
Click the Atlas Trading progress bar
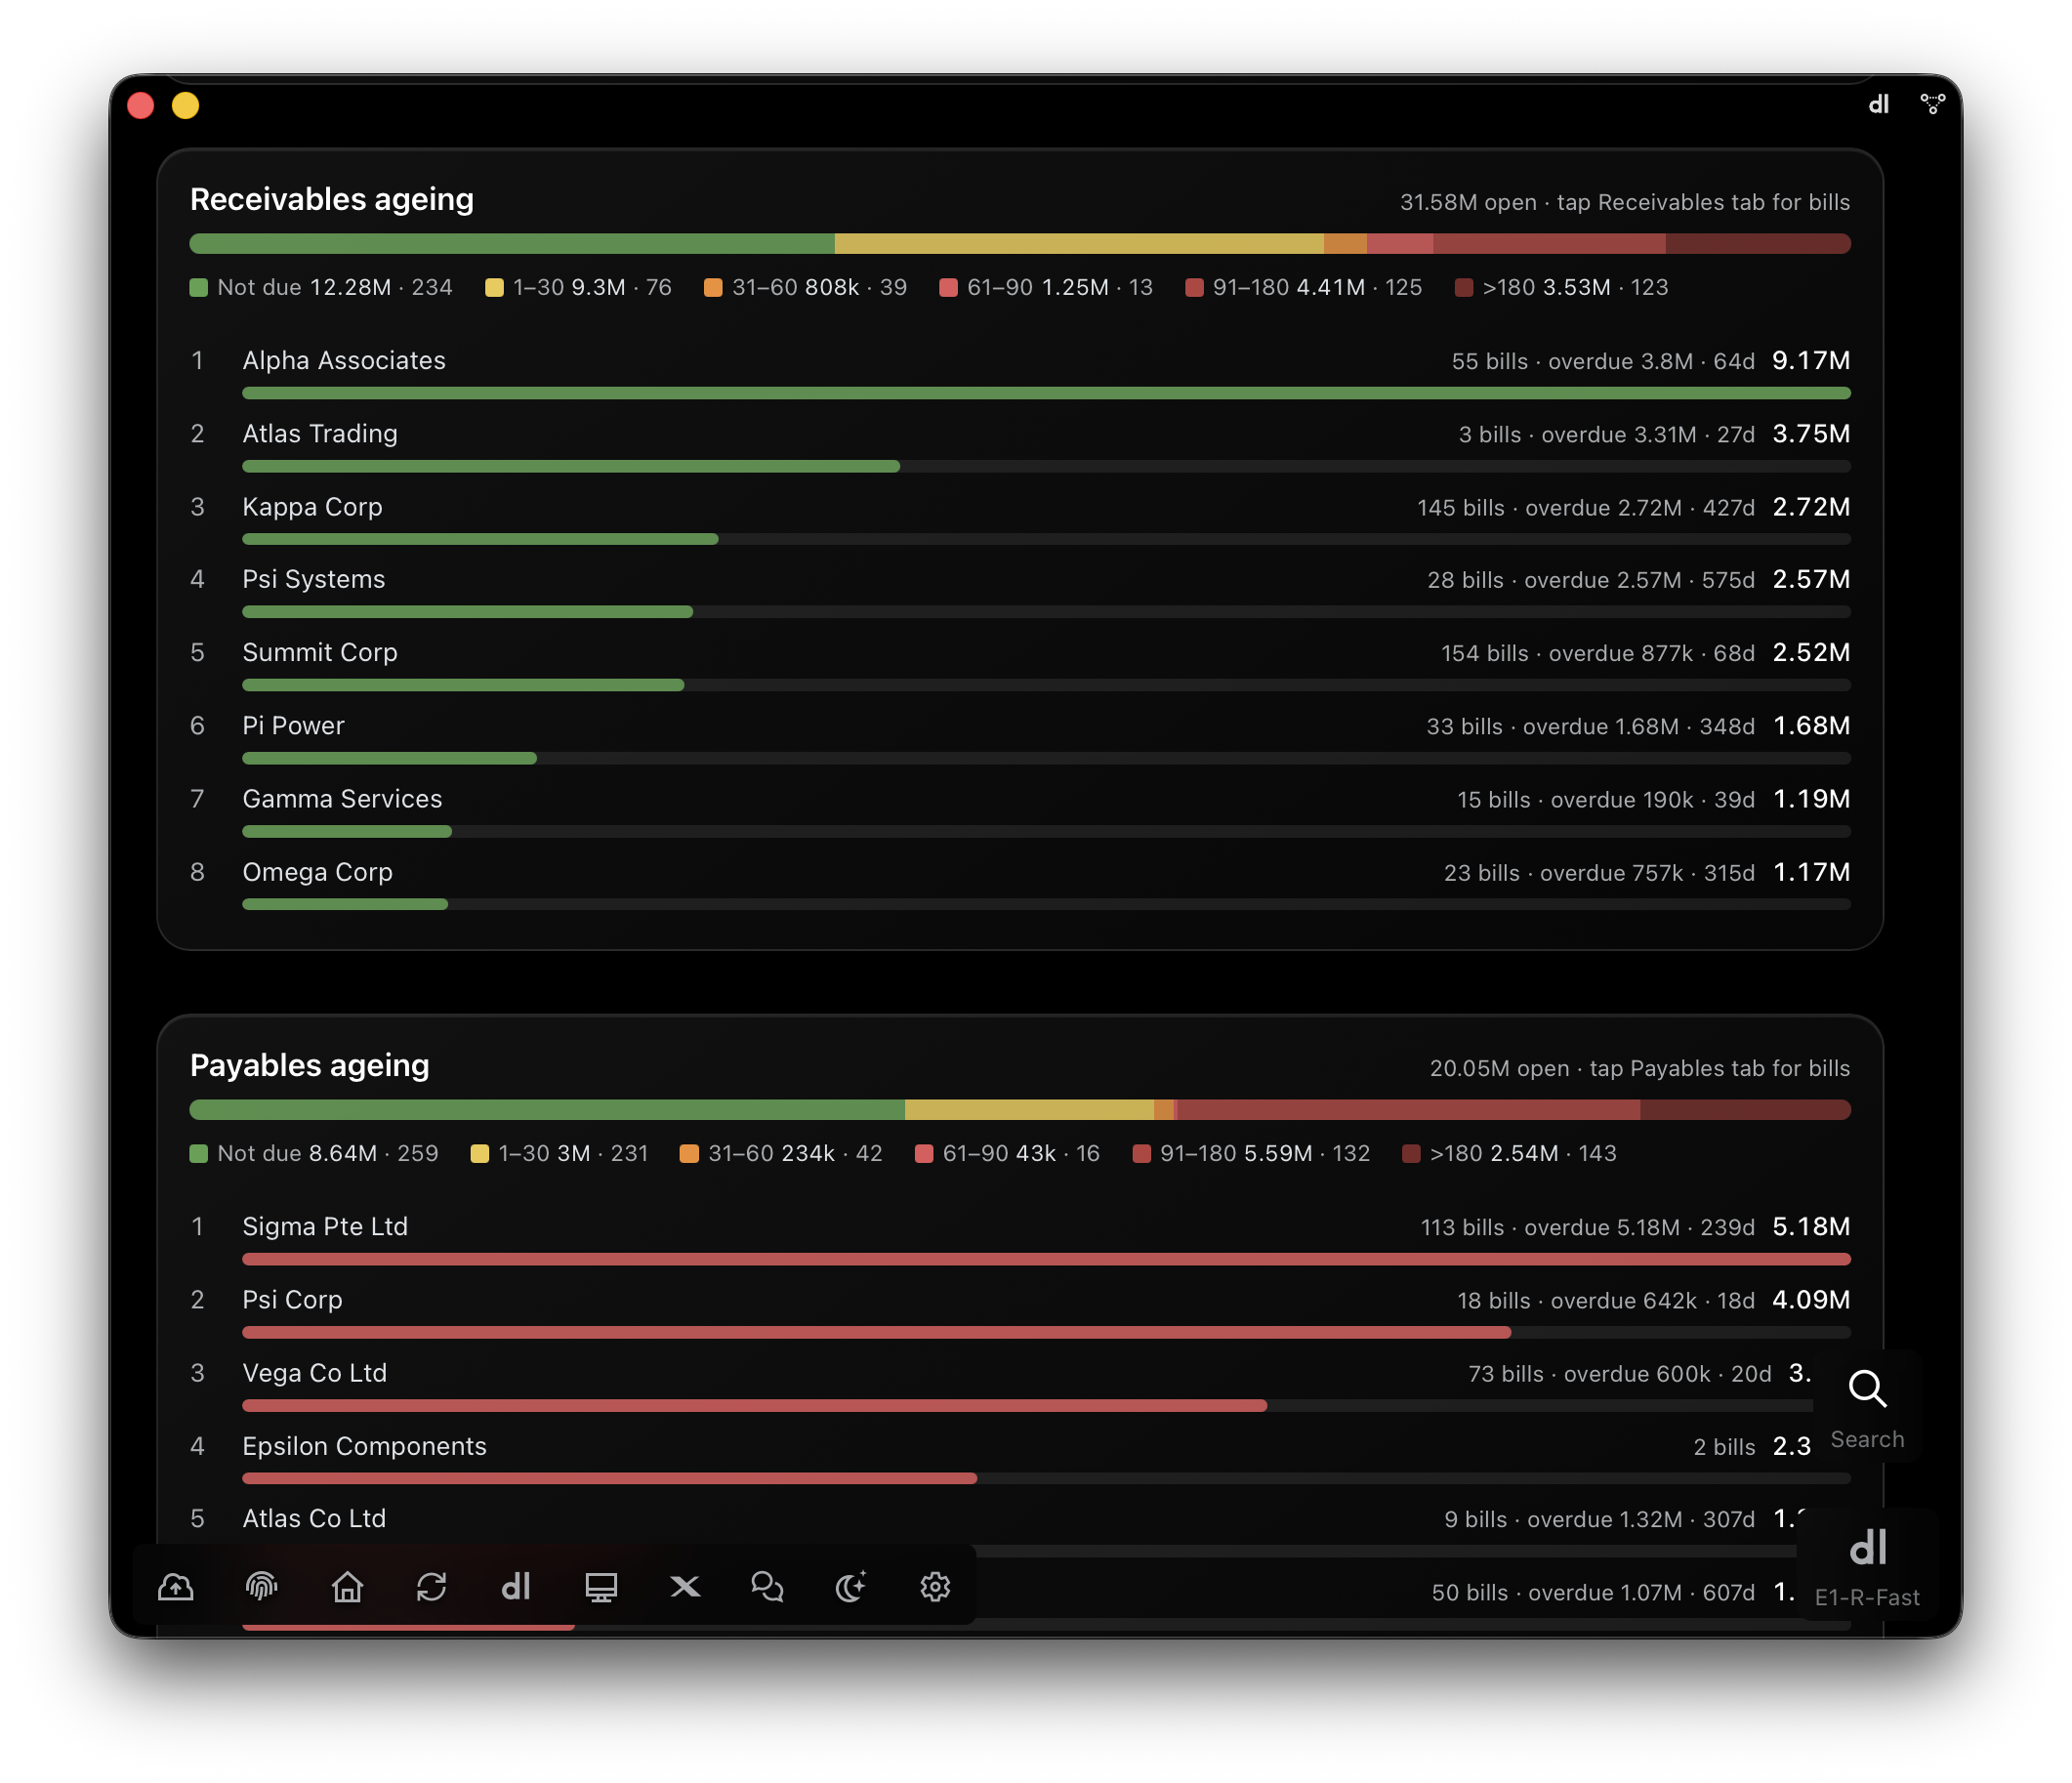point(1046,466)
